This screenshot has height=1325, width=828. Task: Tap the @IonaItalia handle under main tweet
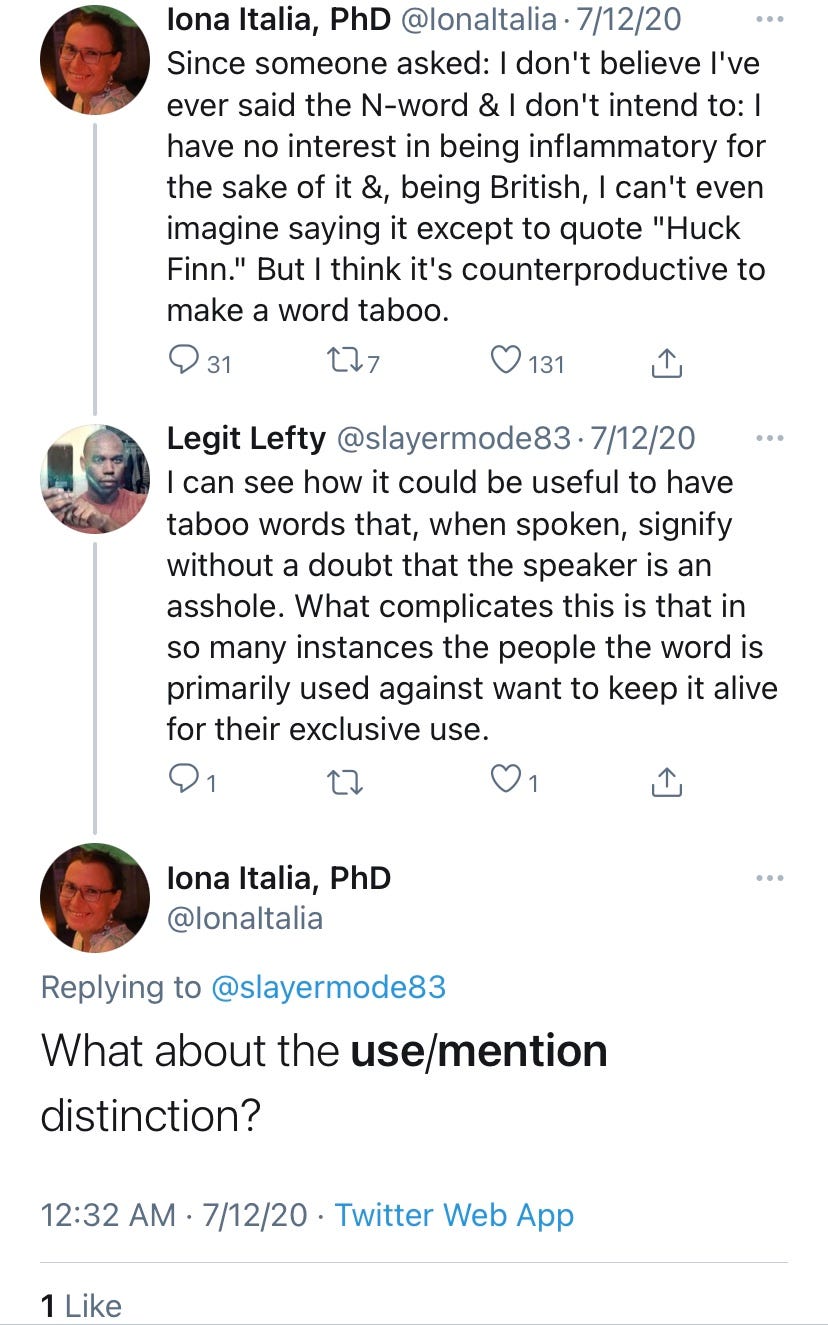(244, 917)
